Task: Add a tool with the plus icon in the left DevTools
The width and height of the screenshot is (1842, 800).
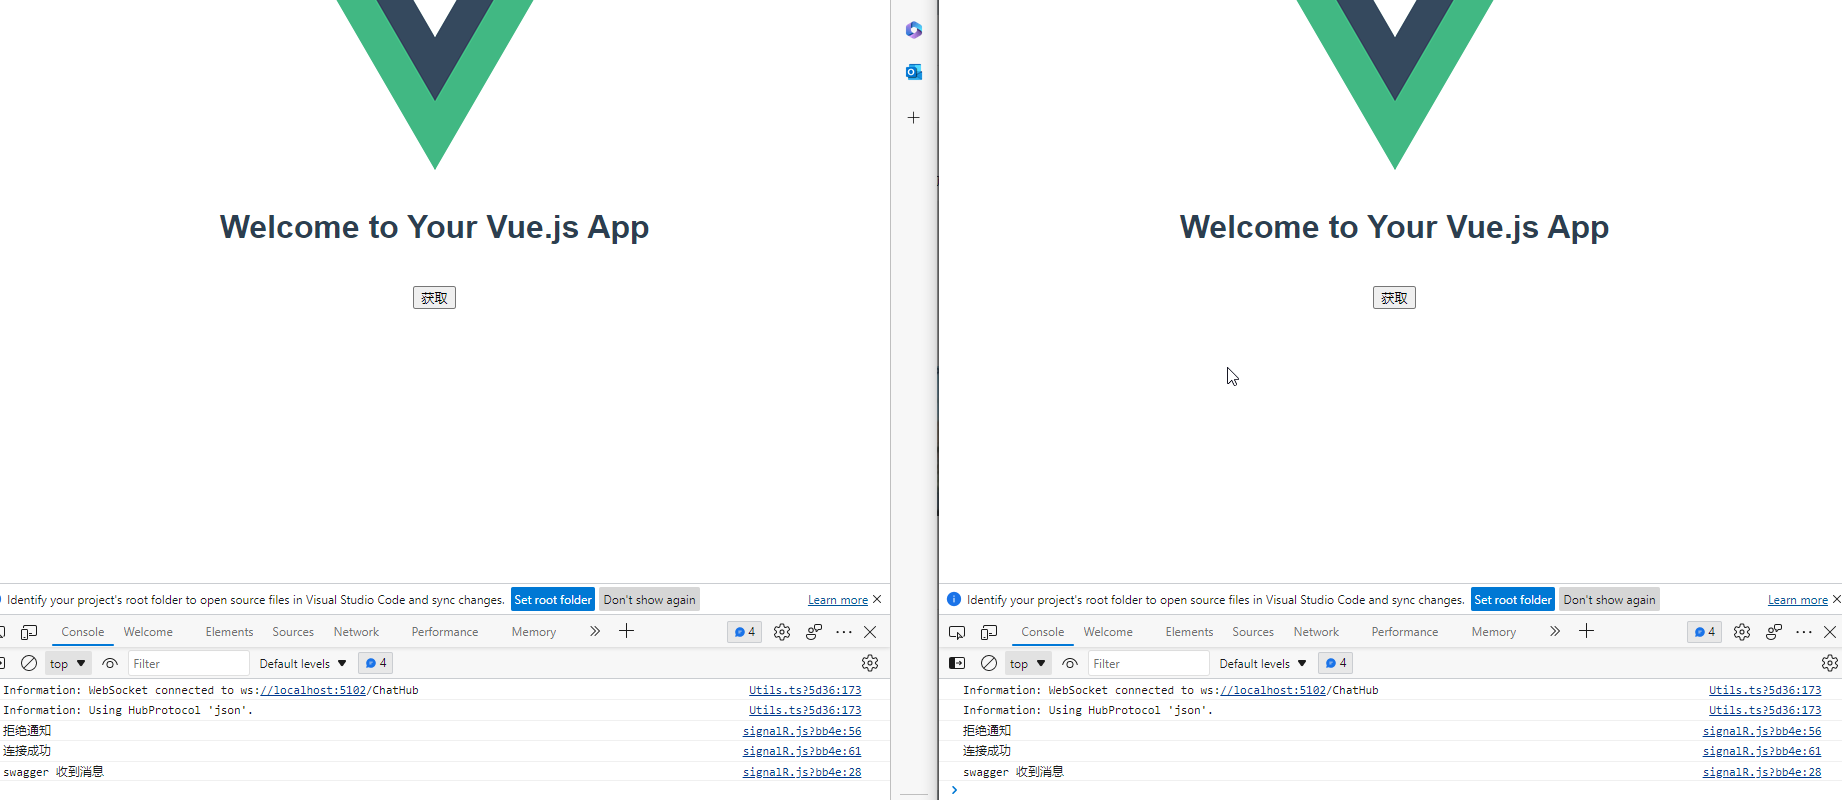Action: pyautogui.click(x=627, y=631)
